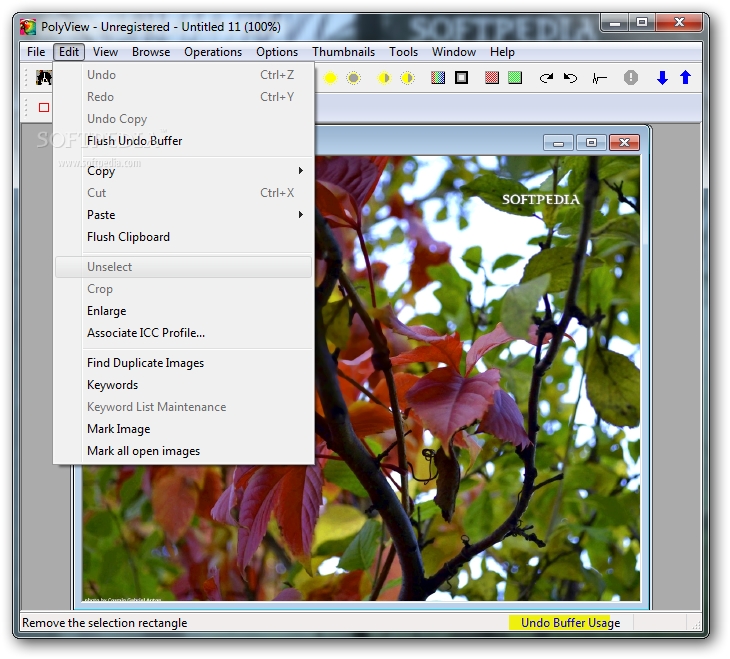Open Associate ICC Profile dialog
Screen dimensions: 730x659
[x=184, y=333]
